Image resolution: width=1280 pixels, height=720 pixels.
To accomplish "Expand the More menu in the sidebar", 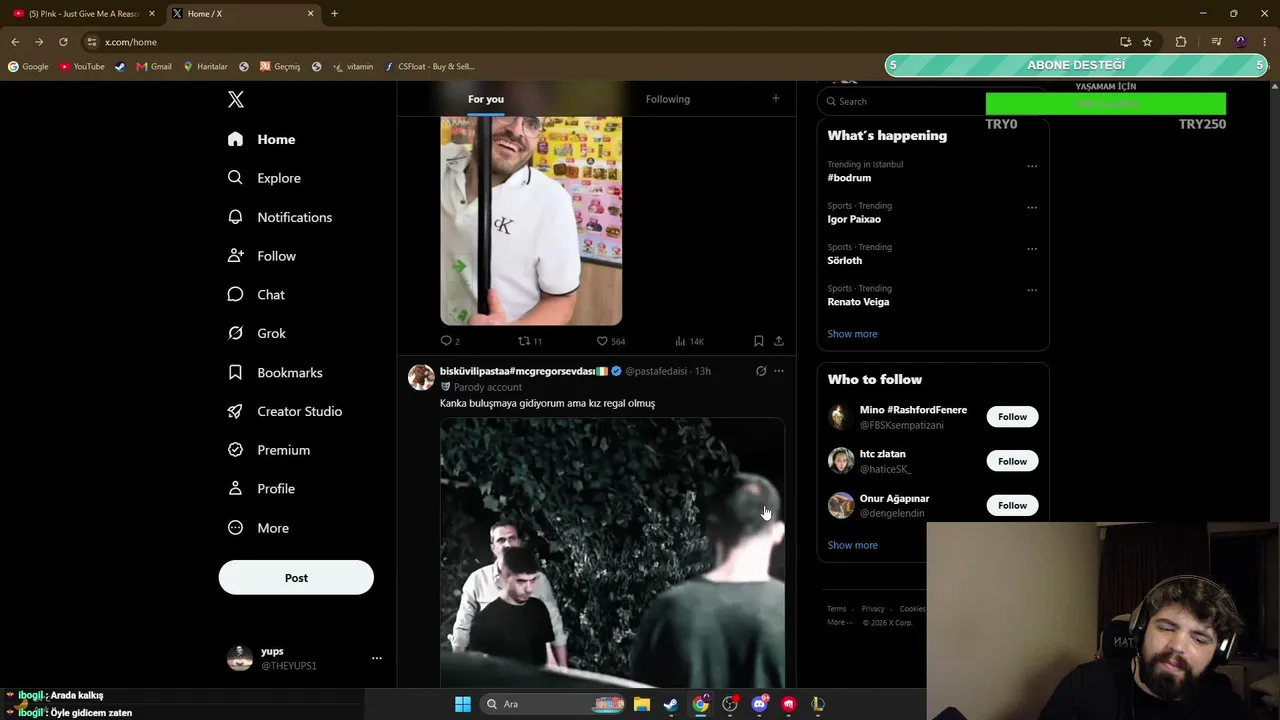I will [258, 528].
